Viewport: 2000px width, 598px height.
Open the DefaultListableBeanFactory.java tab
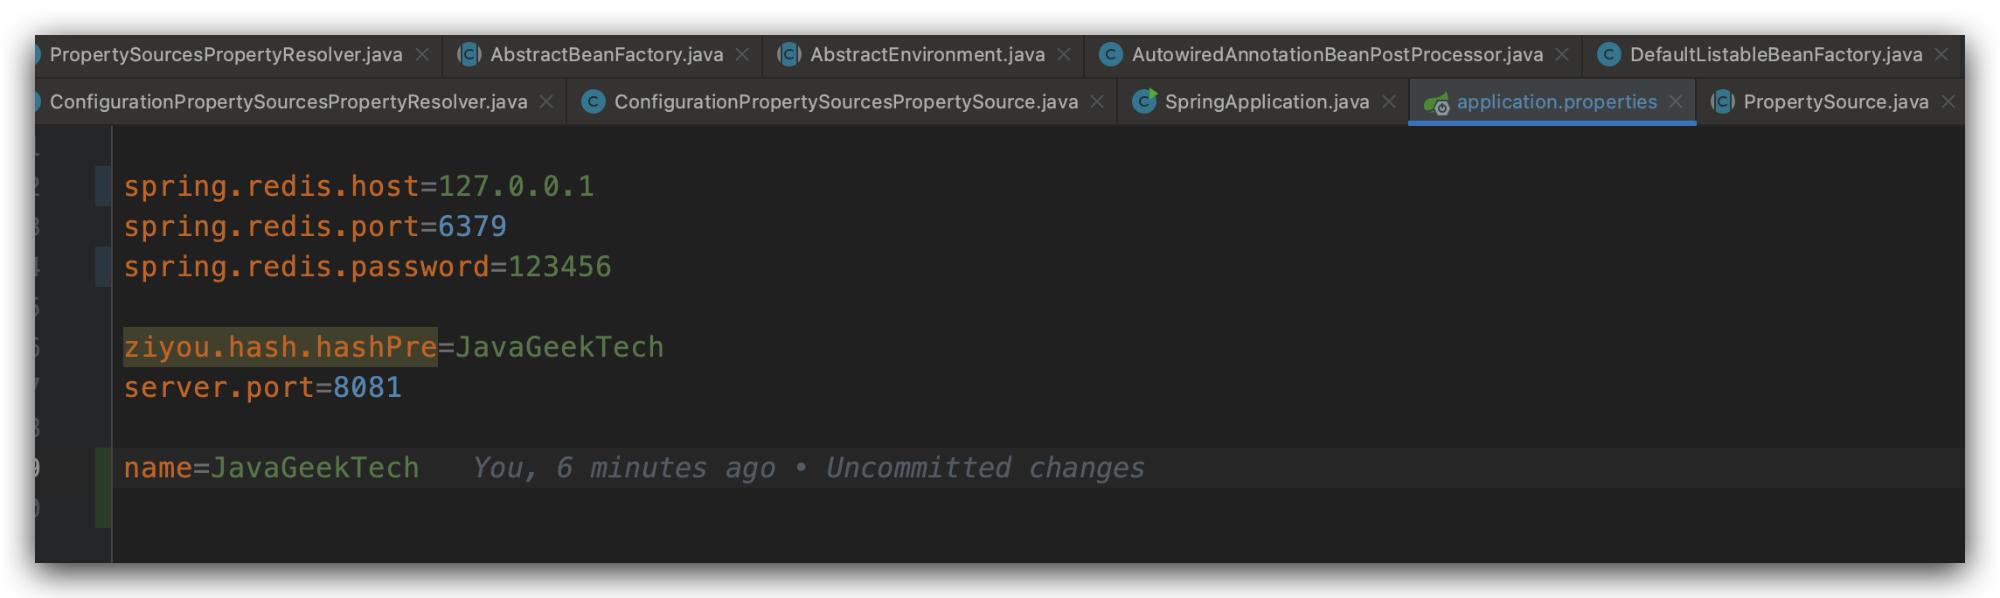pos(1776,55)
